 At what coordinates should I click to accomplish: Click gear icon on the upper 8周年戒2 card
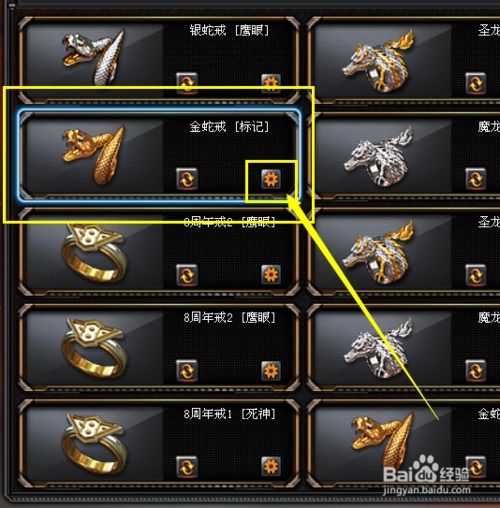pos(271,275)
